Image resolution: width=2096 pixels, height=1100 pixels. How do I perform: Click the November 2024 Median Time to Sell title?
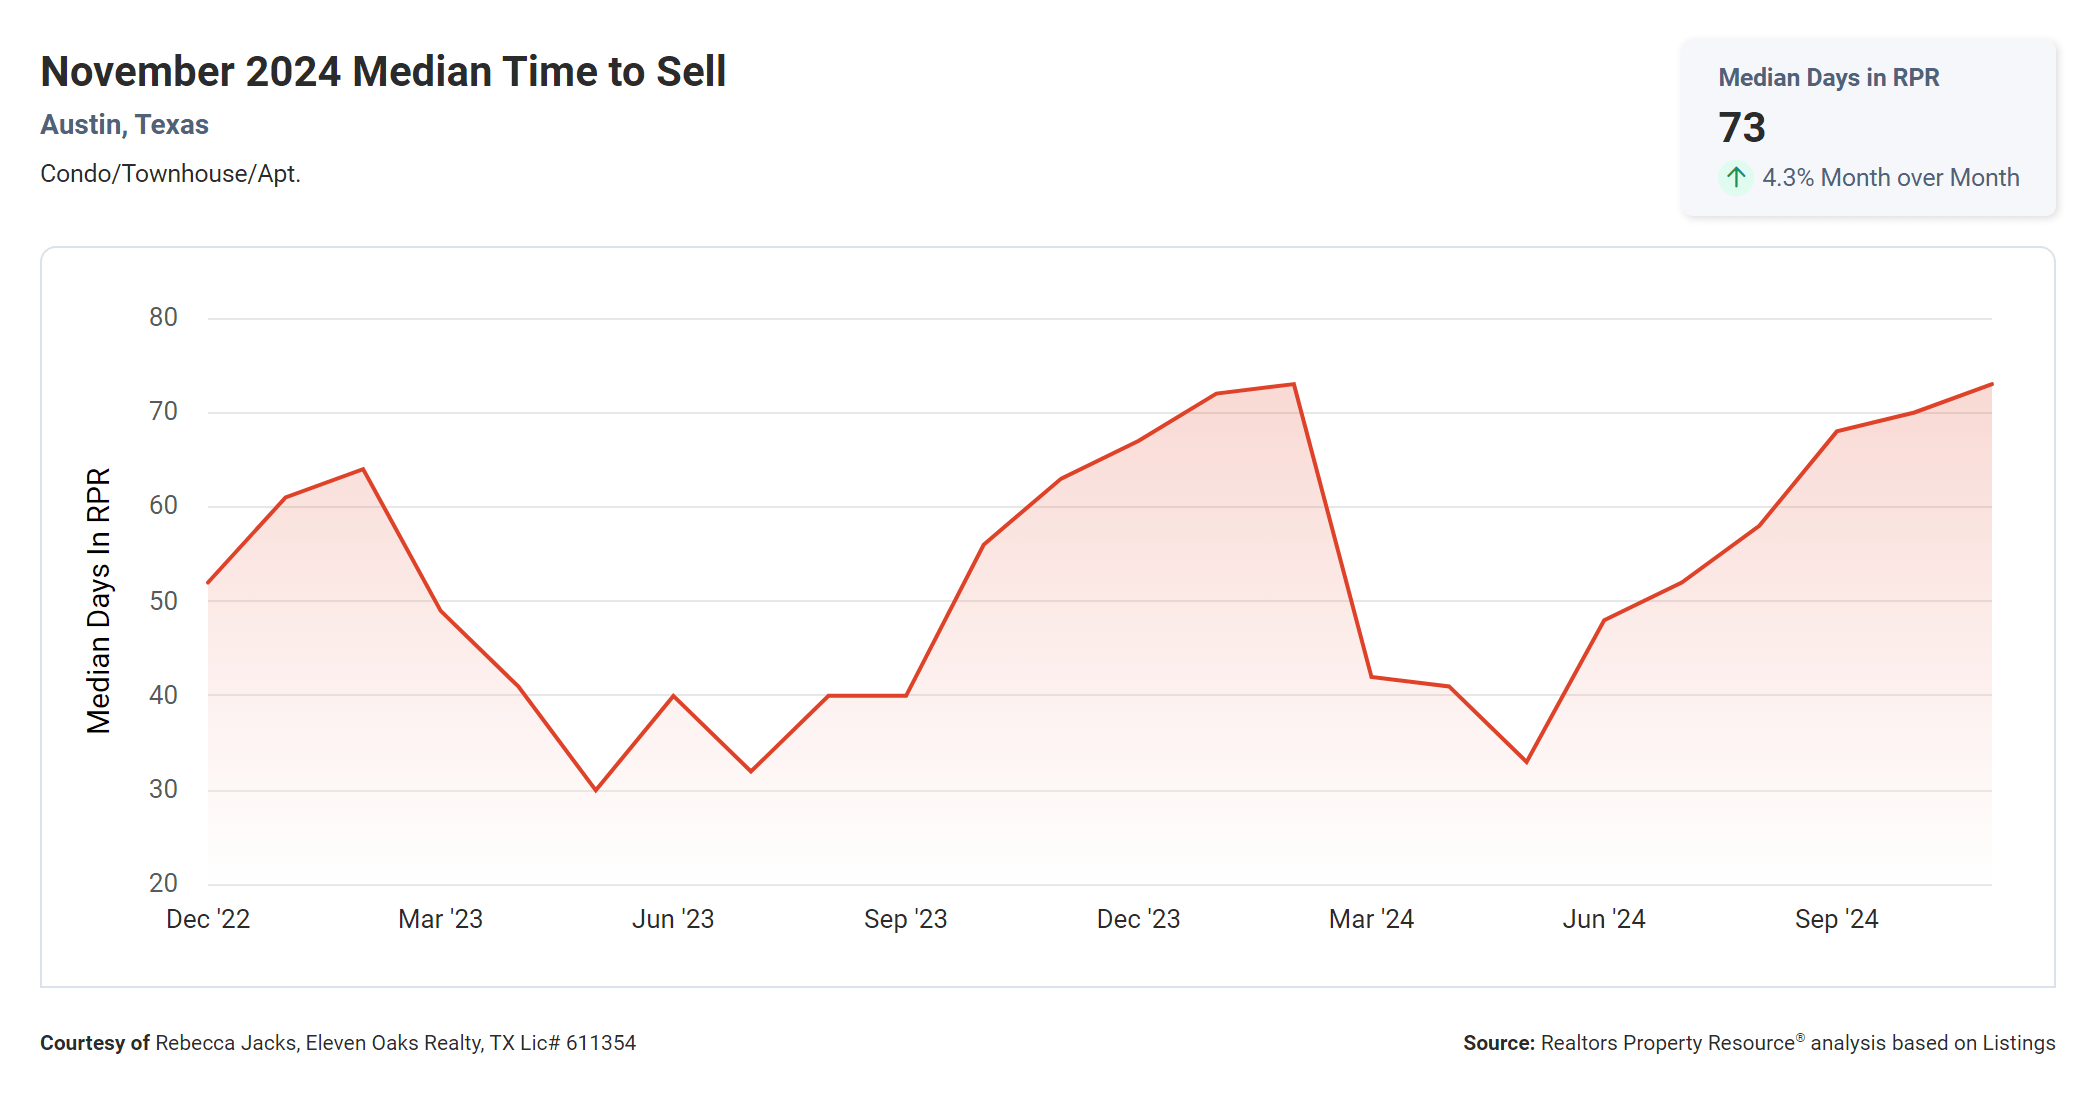click(x=383, y=72)
